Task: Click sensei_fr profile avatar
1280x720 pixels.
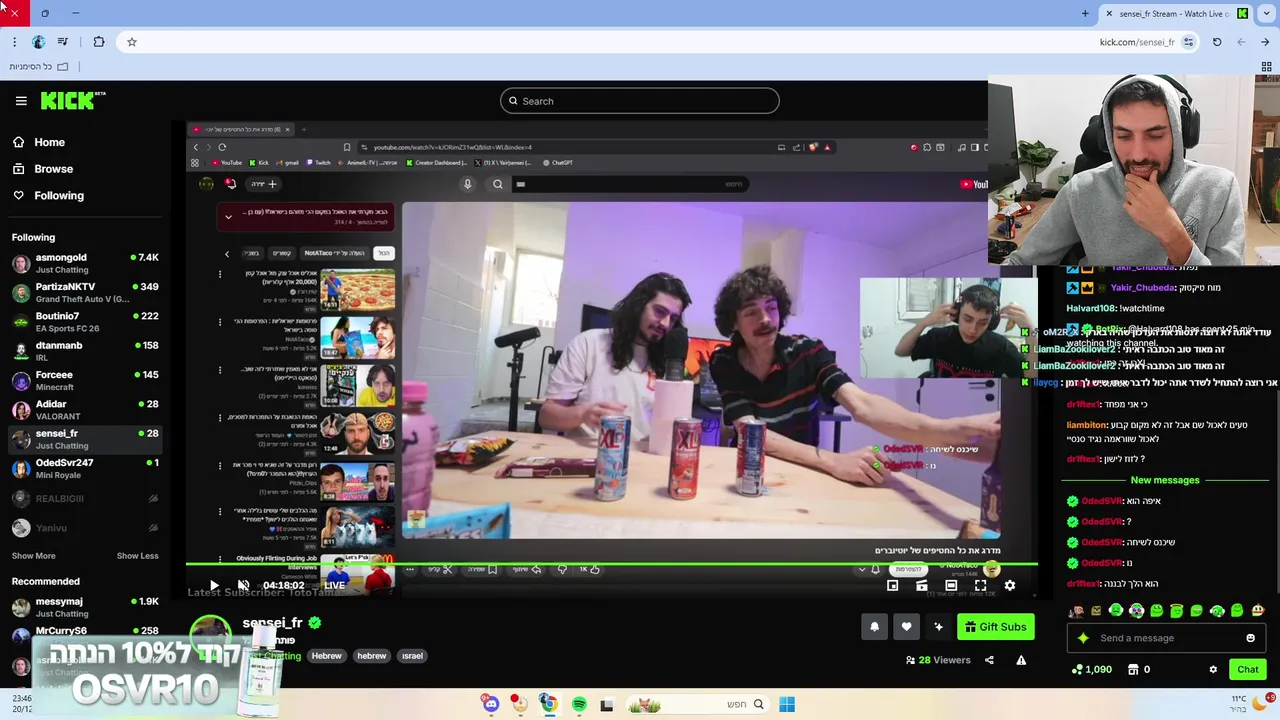Action: [211, 635]
